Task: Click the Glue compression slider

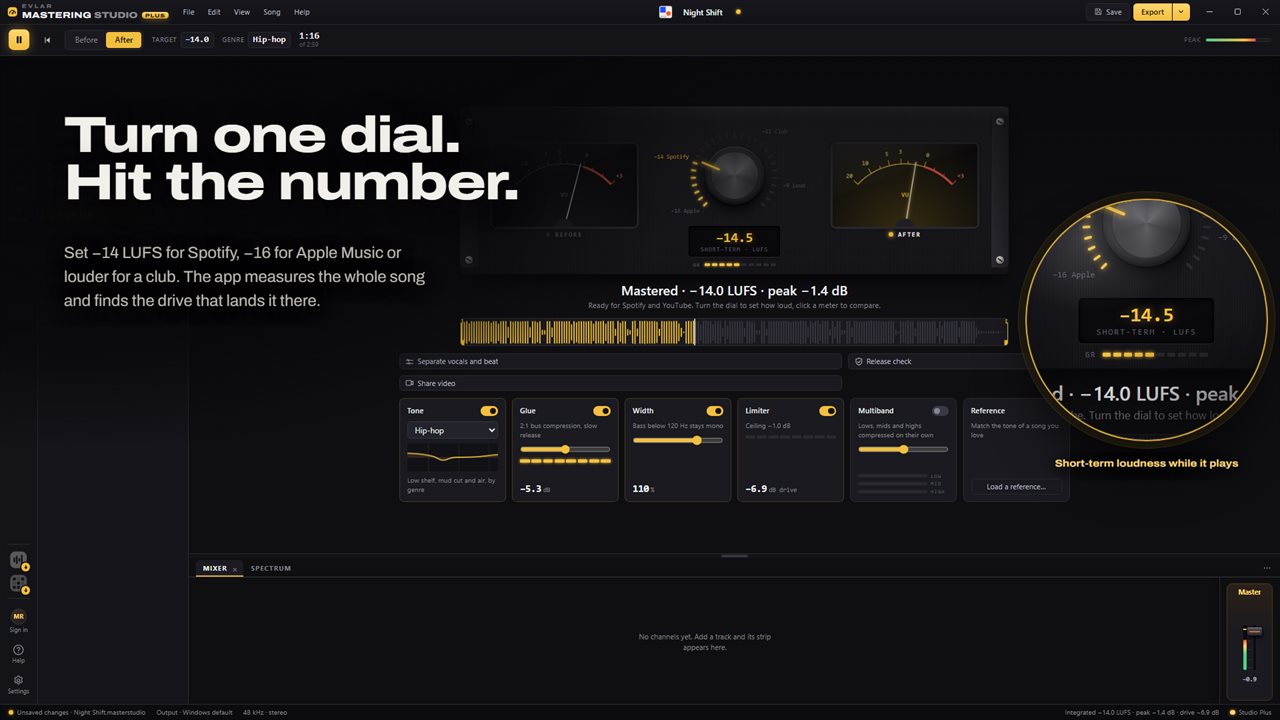Action: 565,449
